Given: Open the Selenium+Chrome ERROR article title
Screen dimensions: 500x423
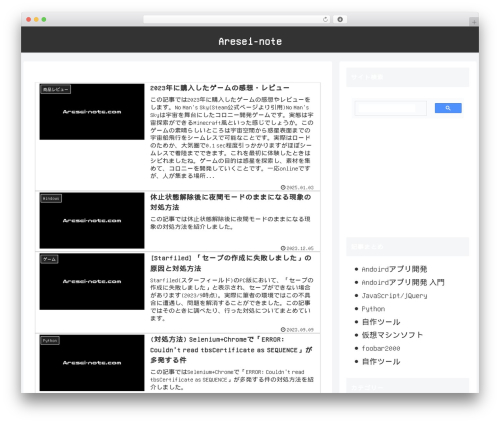Looking at the screenshot, I should coord(231,350).
